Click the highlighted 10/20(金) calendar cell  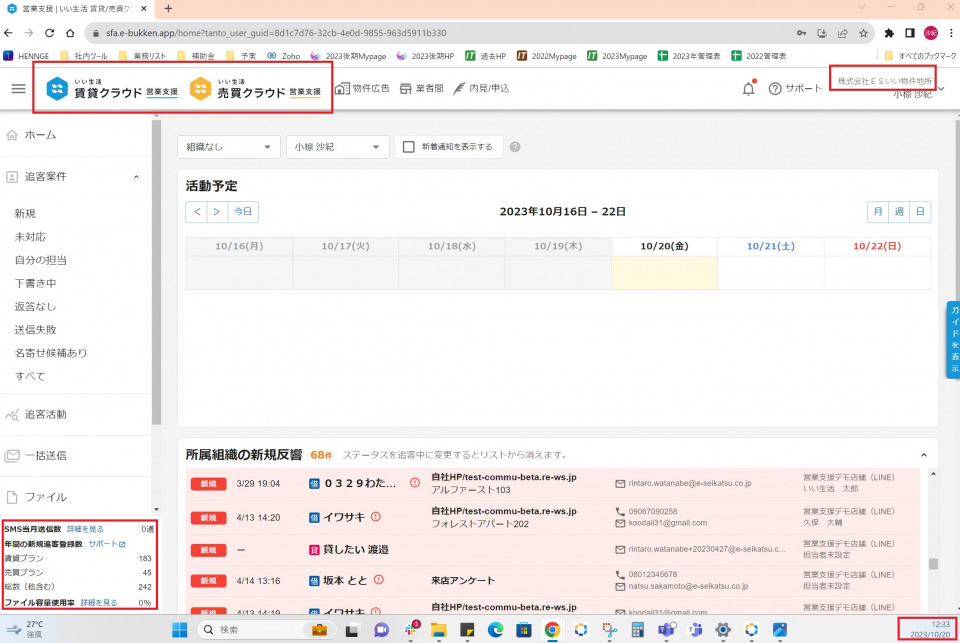pyautogui.click(x=664, y=273)
